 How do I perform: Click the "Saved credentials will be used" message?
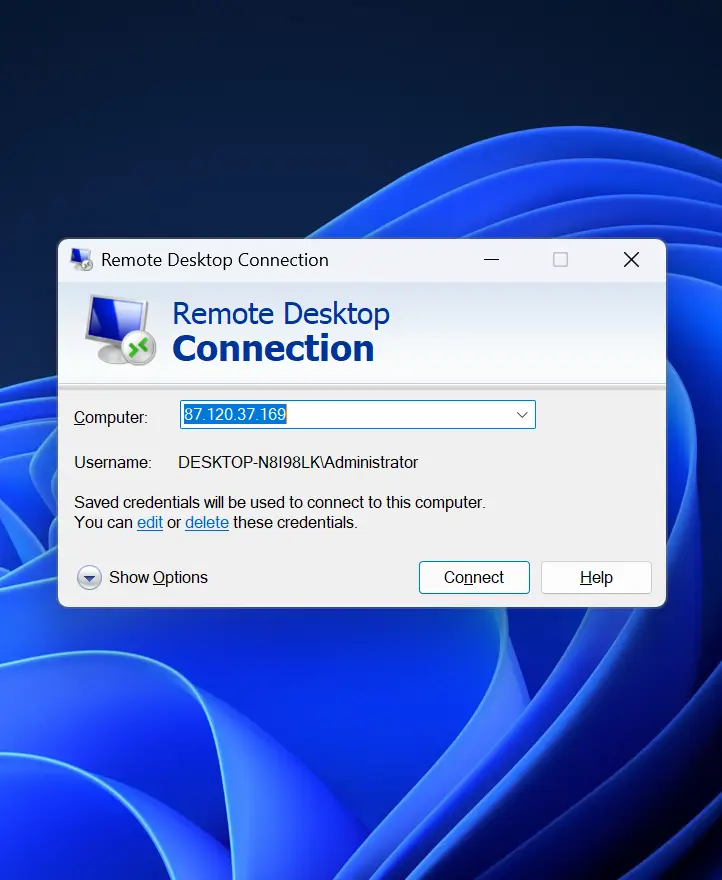pos(280,502)
